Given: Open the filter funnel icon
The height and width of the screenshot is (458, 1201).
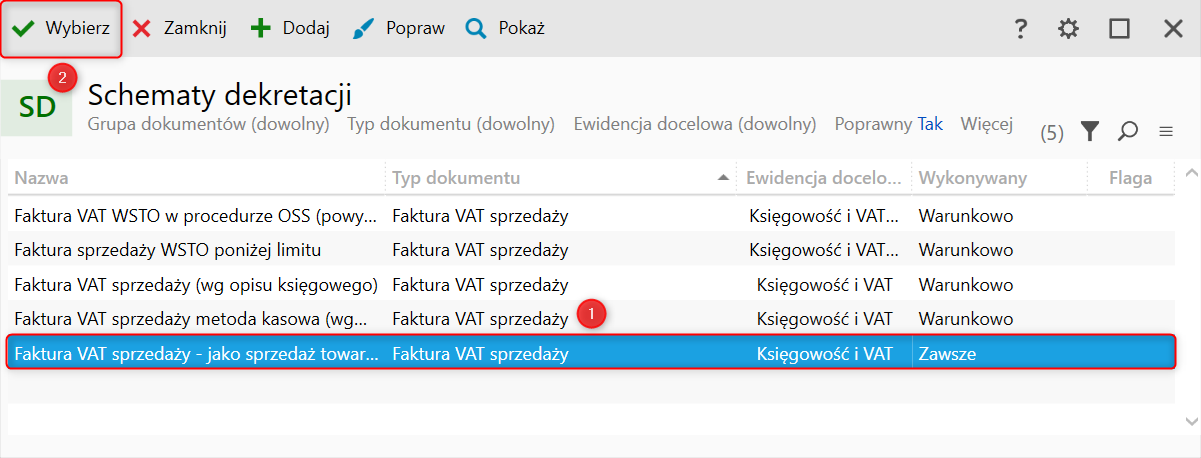Looking at the screenshot, I should [1090, 131].
